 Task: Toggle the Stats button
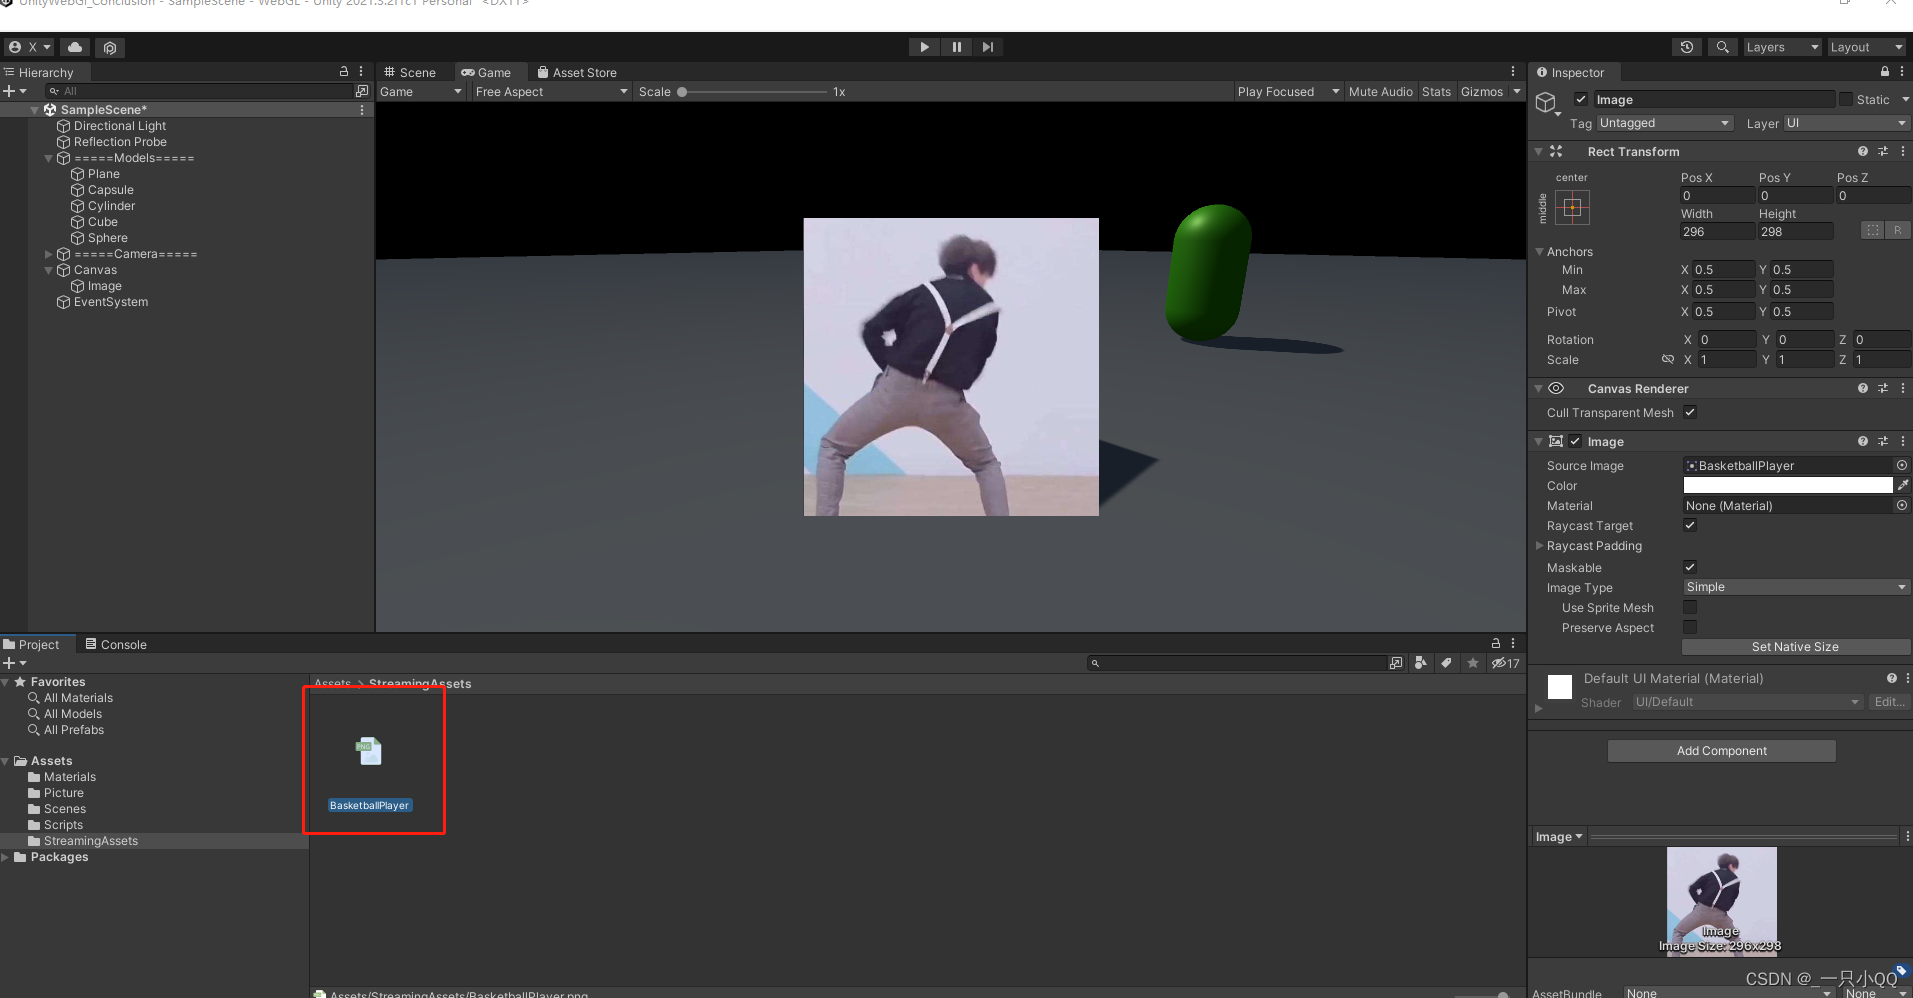(1436, 91)
